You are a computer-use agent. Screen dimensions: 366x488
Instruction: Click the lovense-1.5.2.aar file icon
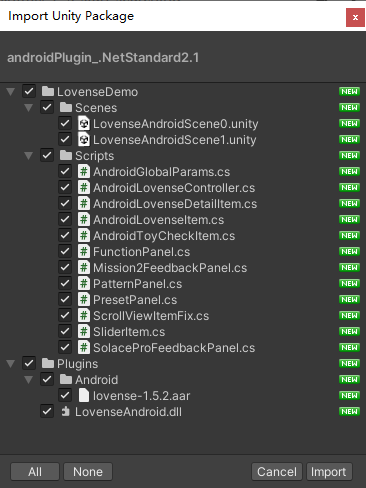coord(84,396)
